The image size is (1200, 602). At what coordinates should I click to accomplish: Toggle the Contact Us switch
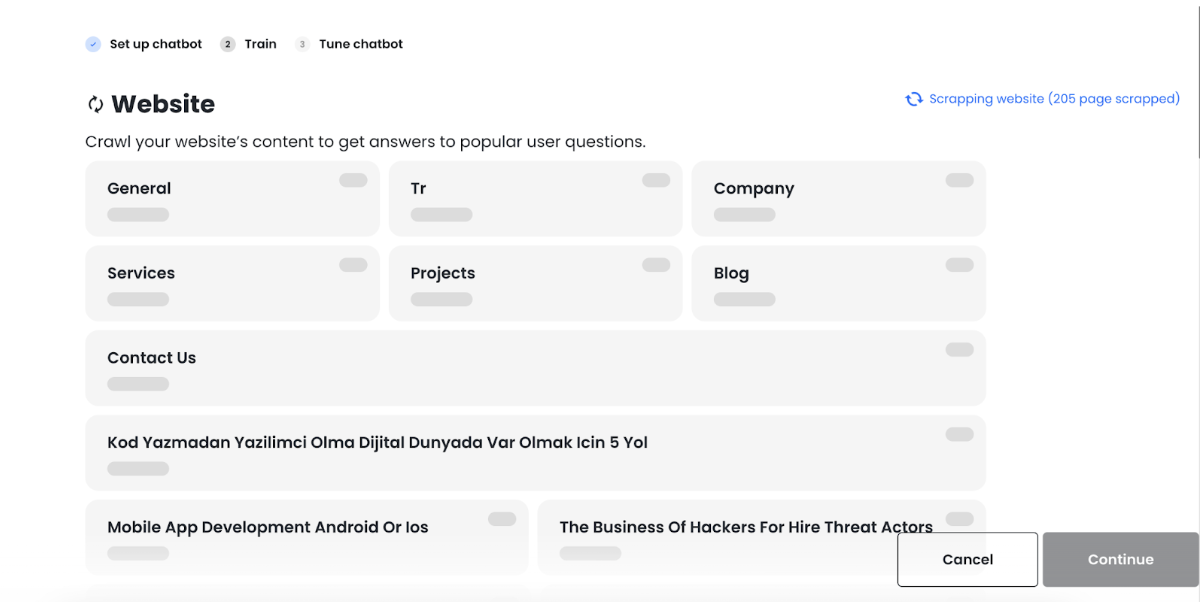click(959, 350)
